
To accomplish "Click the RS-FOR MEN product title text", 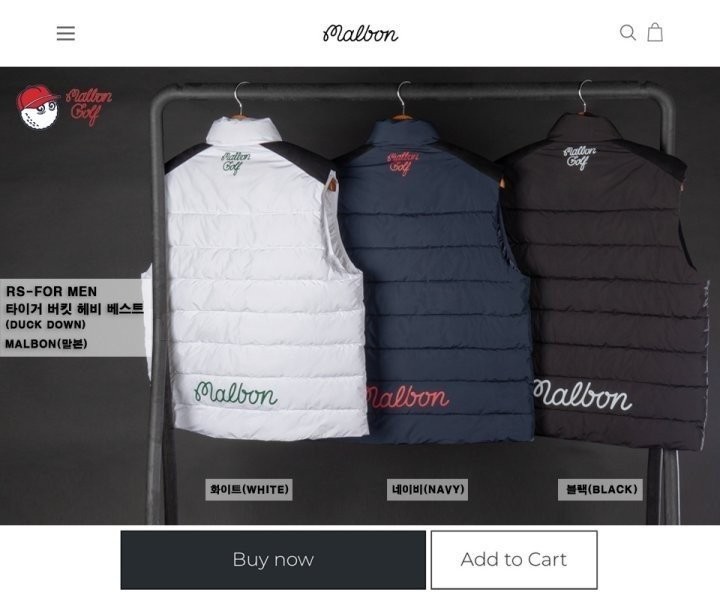I will [x=51, y=292].
